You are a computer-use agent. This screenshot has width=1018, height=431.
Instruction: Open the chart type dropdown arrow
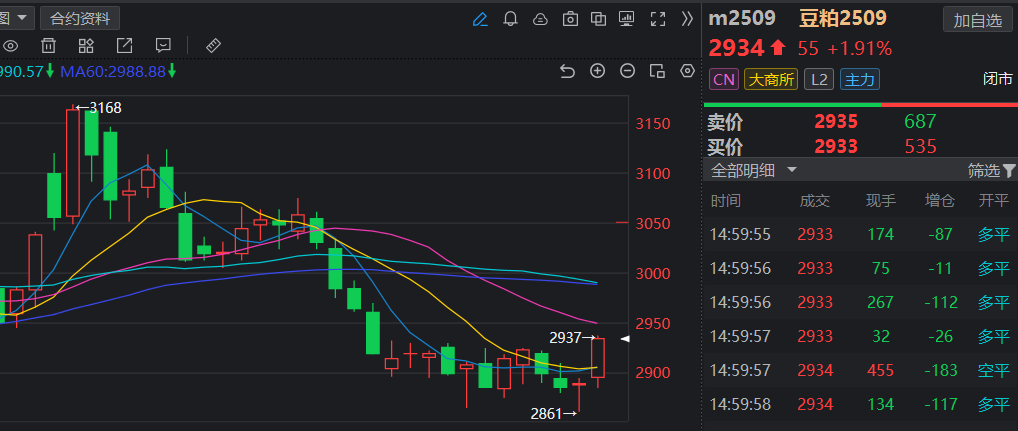(x=21, y=18)
